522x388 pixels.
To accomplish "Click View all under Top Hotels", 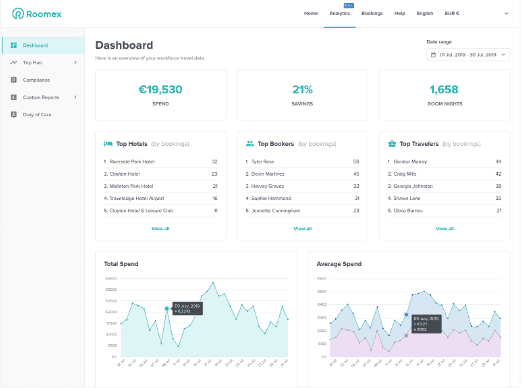I will coord(160,228).
